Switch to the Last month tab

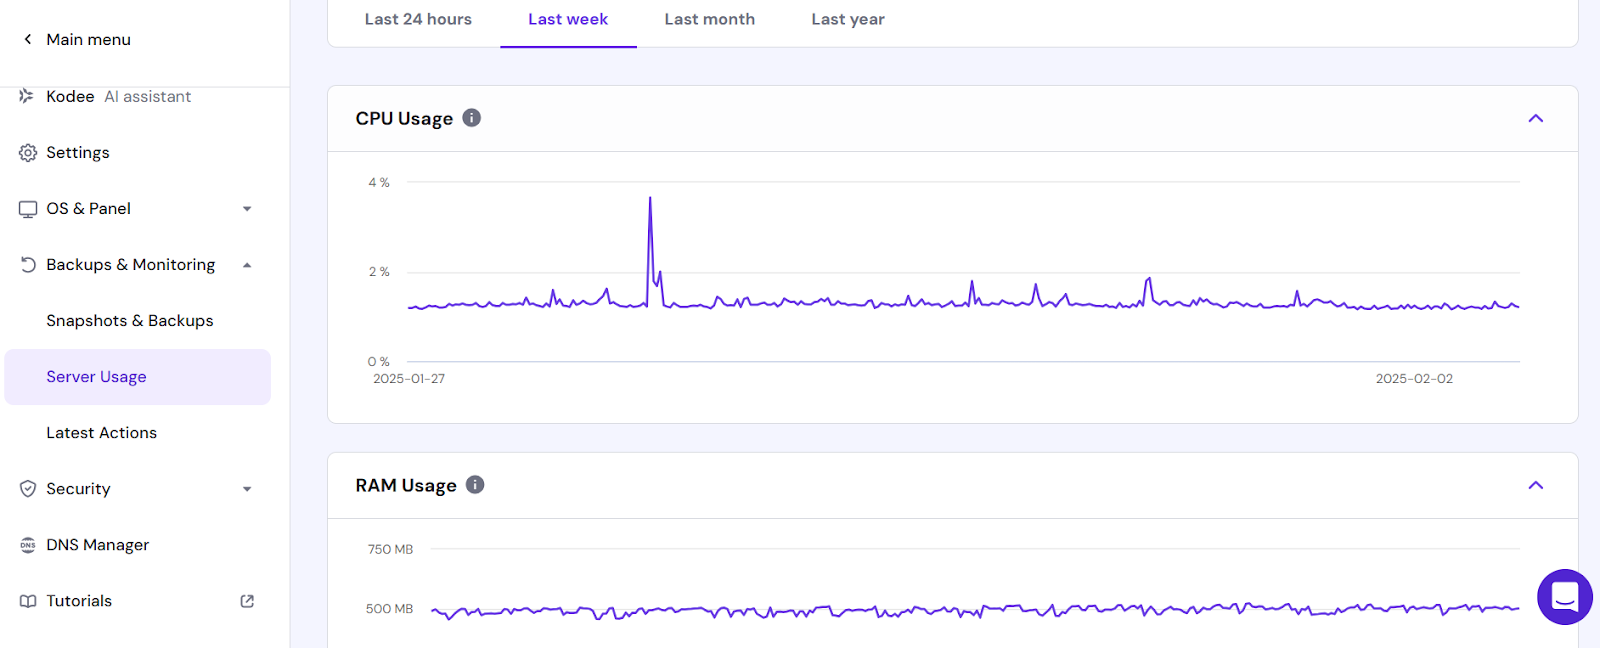tap(710, 19)
